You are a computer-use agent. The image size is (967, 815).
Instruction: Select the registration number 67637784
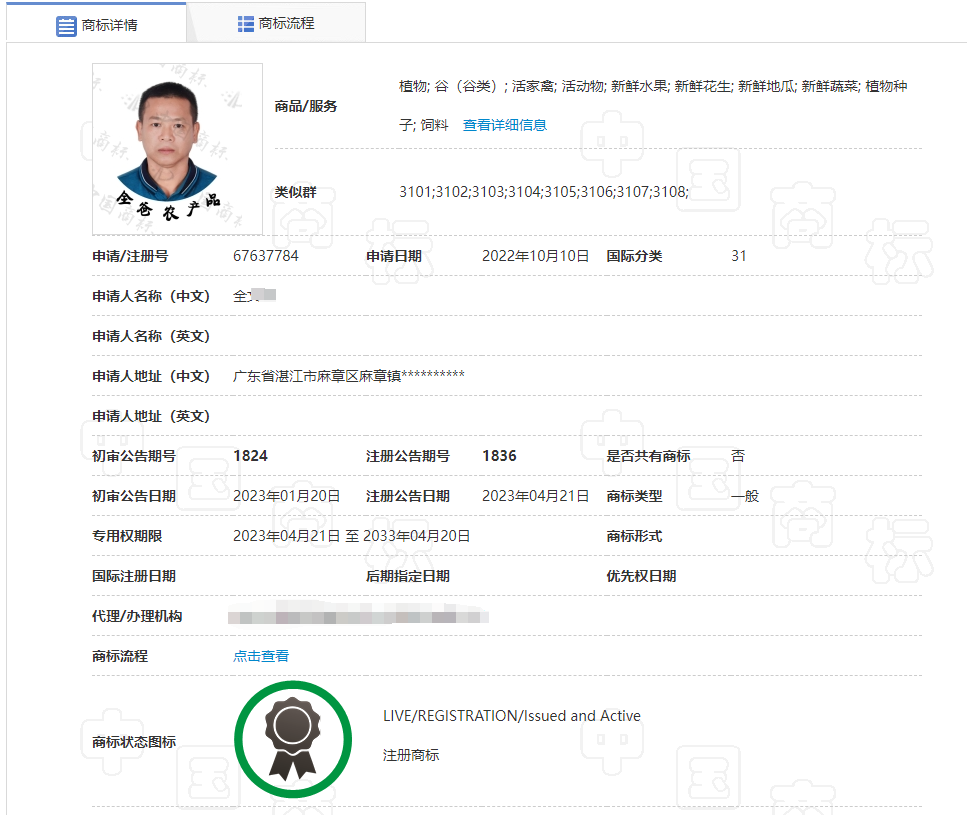[266, 256]
